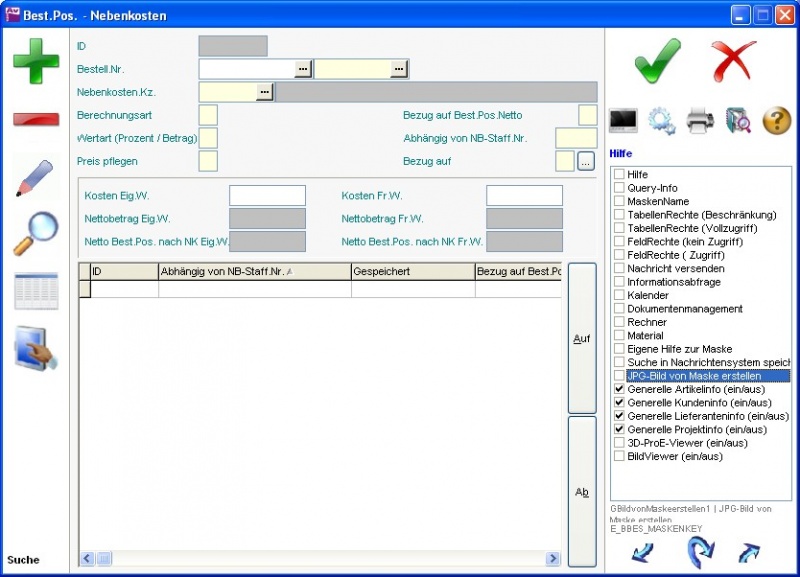Click the Bezug auf ellipsis button
The width and height of the screenshot is (800, 577).
586,160
